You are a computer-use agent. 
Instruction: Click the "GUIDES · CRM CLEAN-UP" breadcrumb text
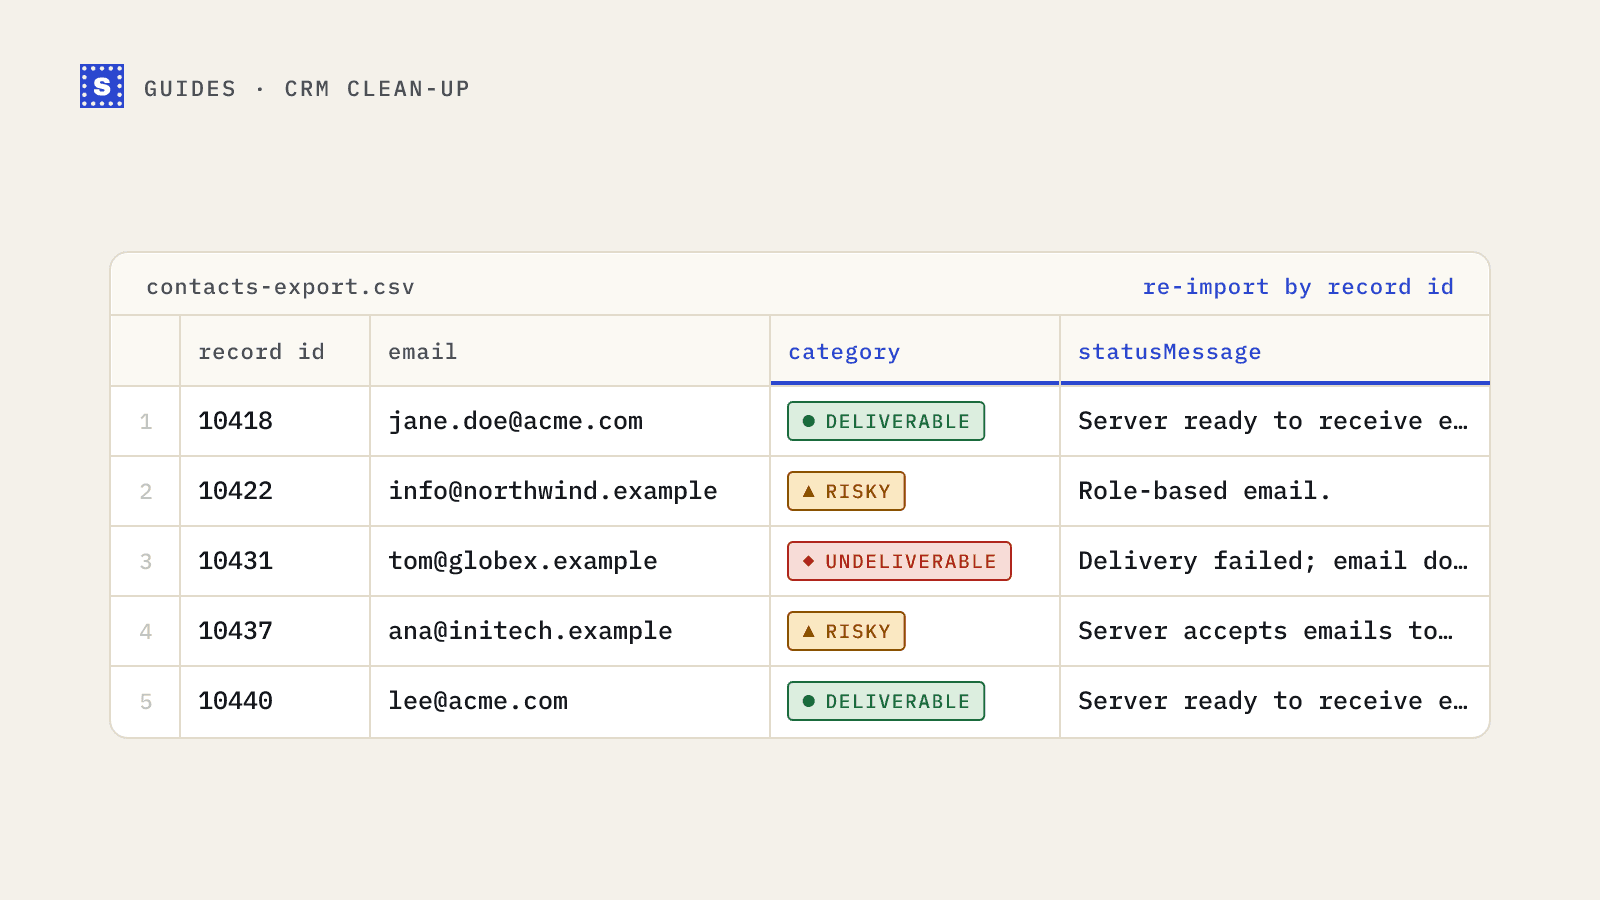(307, 89)
